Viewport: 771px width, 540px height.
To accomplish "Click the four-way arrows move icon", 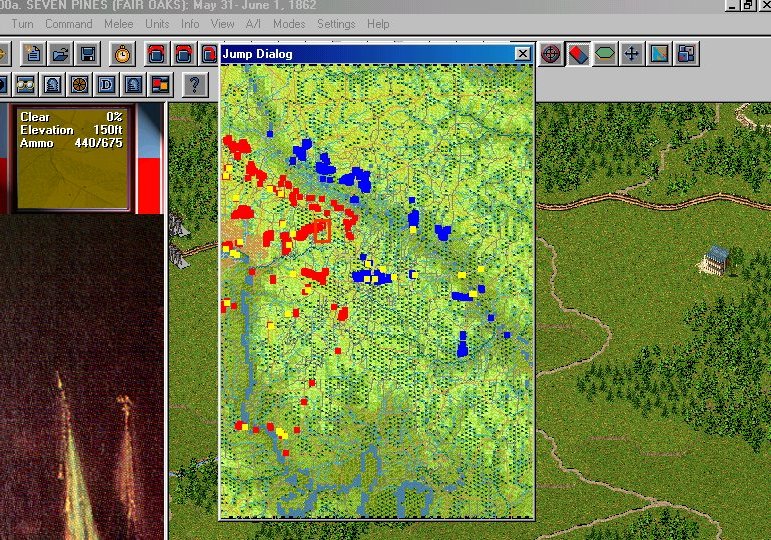I will click(x=632, y=54).
